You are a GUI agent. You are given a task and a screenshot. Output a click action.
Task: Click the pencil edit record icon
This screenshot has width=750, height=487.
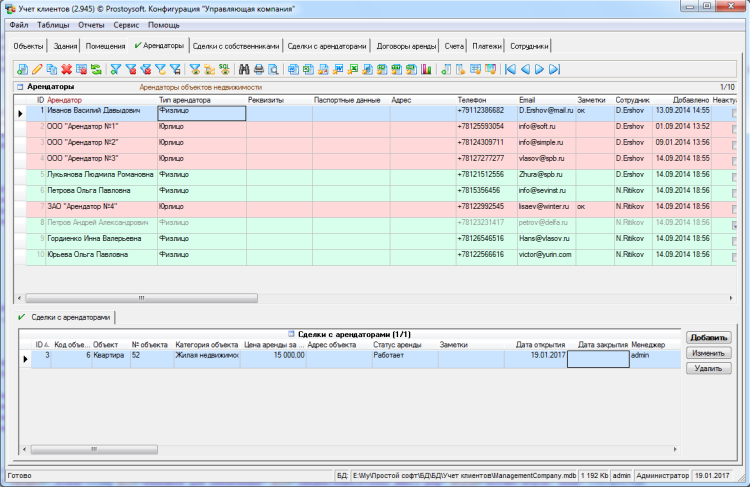37,69
